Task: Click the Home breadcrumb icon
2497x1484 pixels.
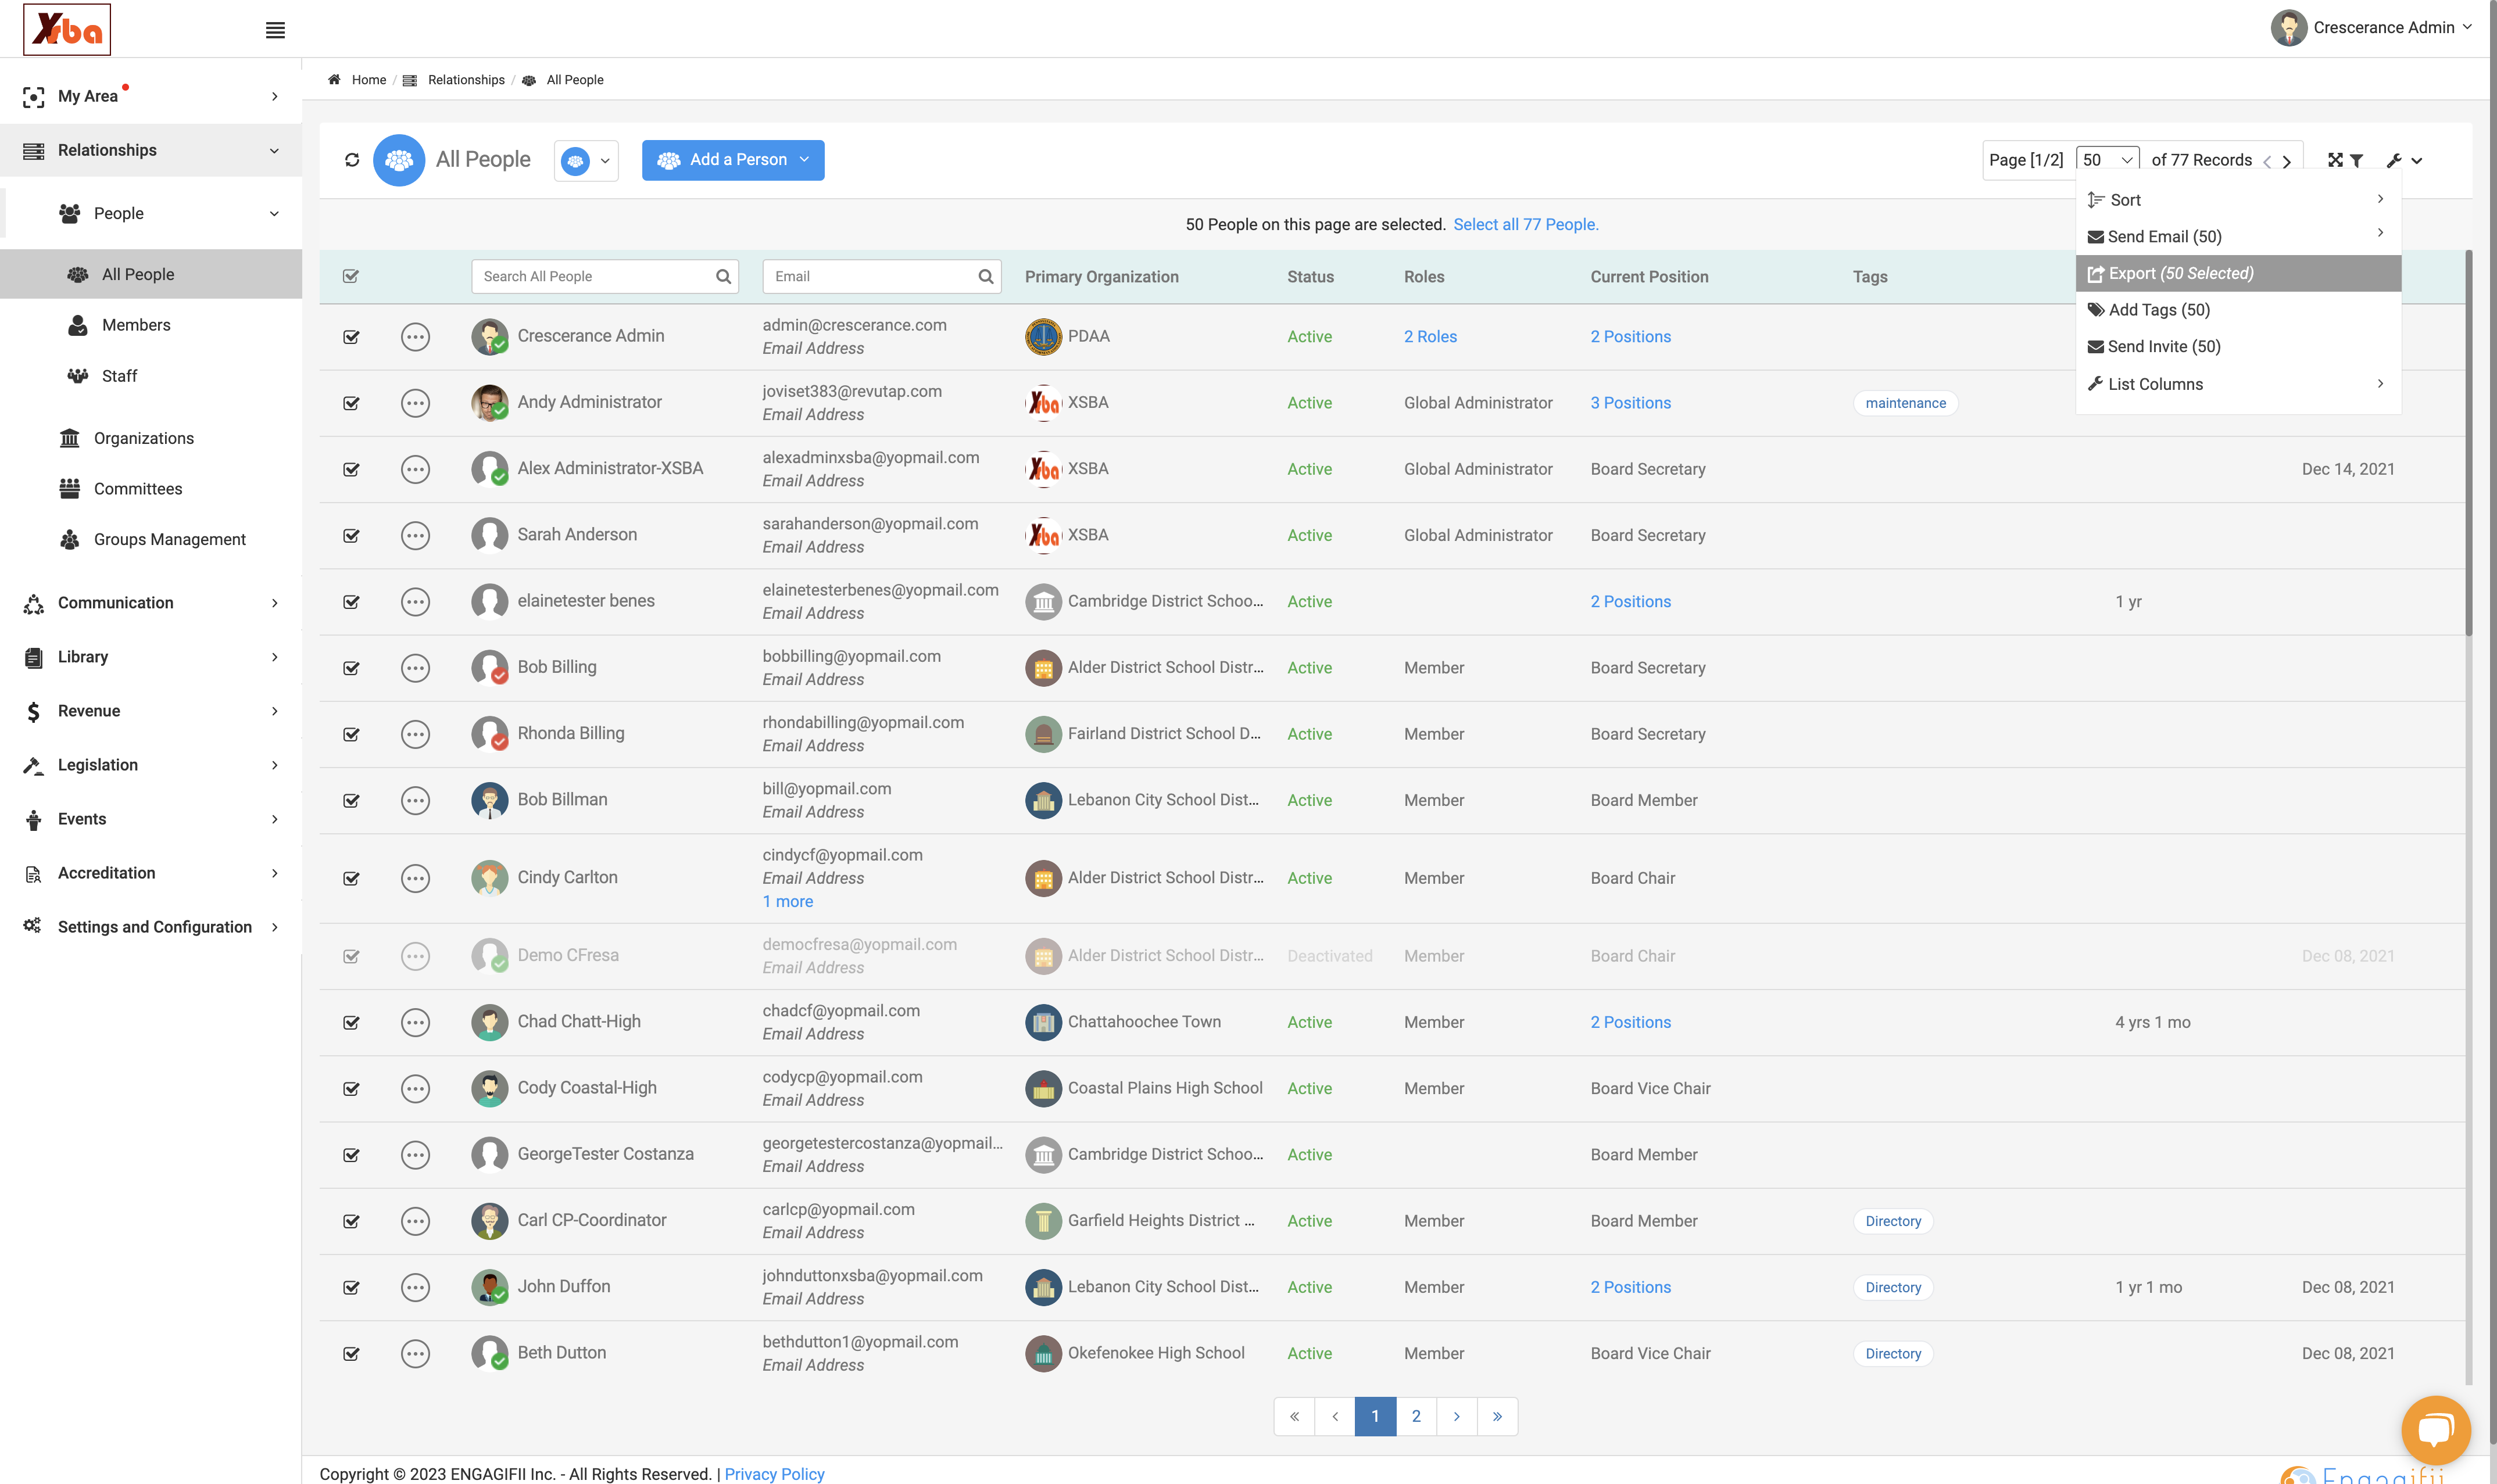Action: tap(334, 80)
